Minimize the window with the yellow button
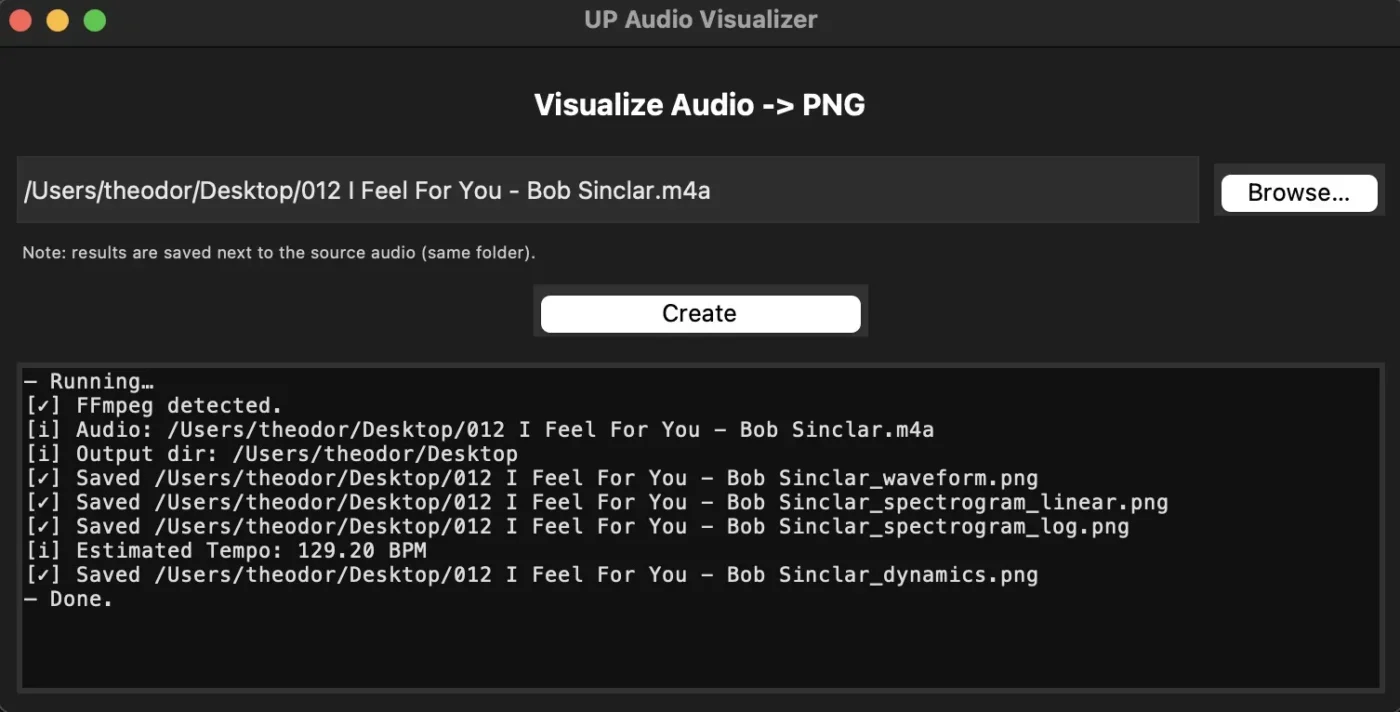The width and height of the screenshot is (1400, 712). pos(57,20)
